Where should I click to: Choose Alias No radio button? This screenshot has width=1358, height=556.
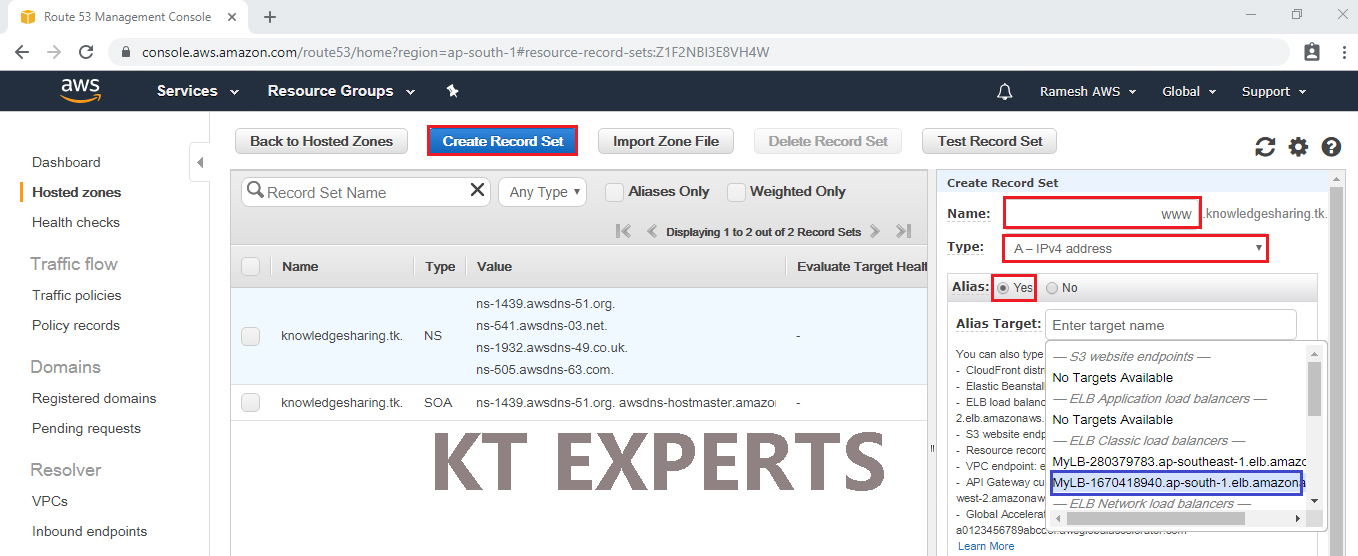coord(1052,288)
